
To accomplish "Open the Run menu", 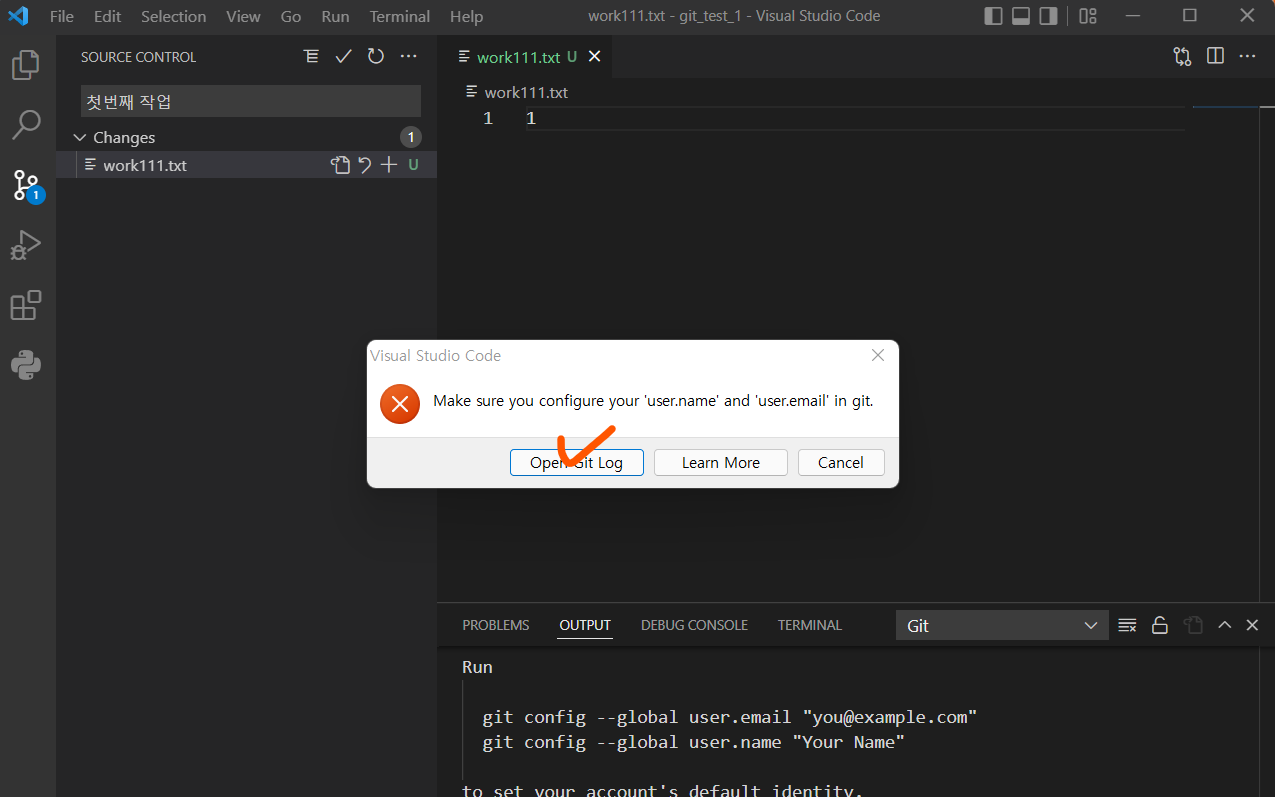I will coord(336,17).
